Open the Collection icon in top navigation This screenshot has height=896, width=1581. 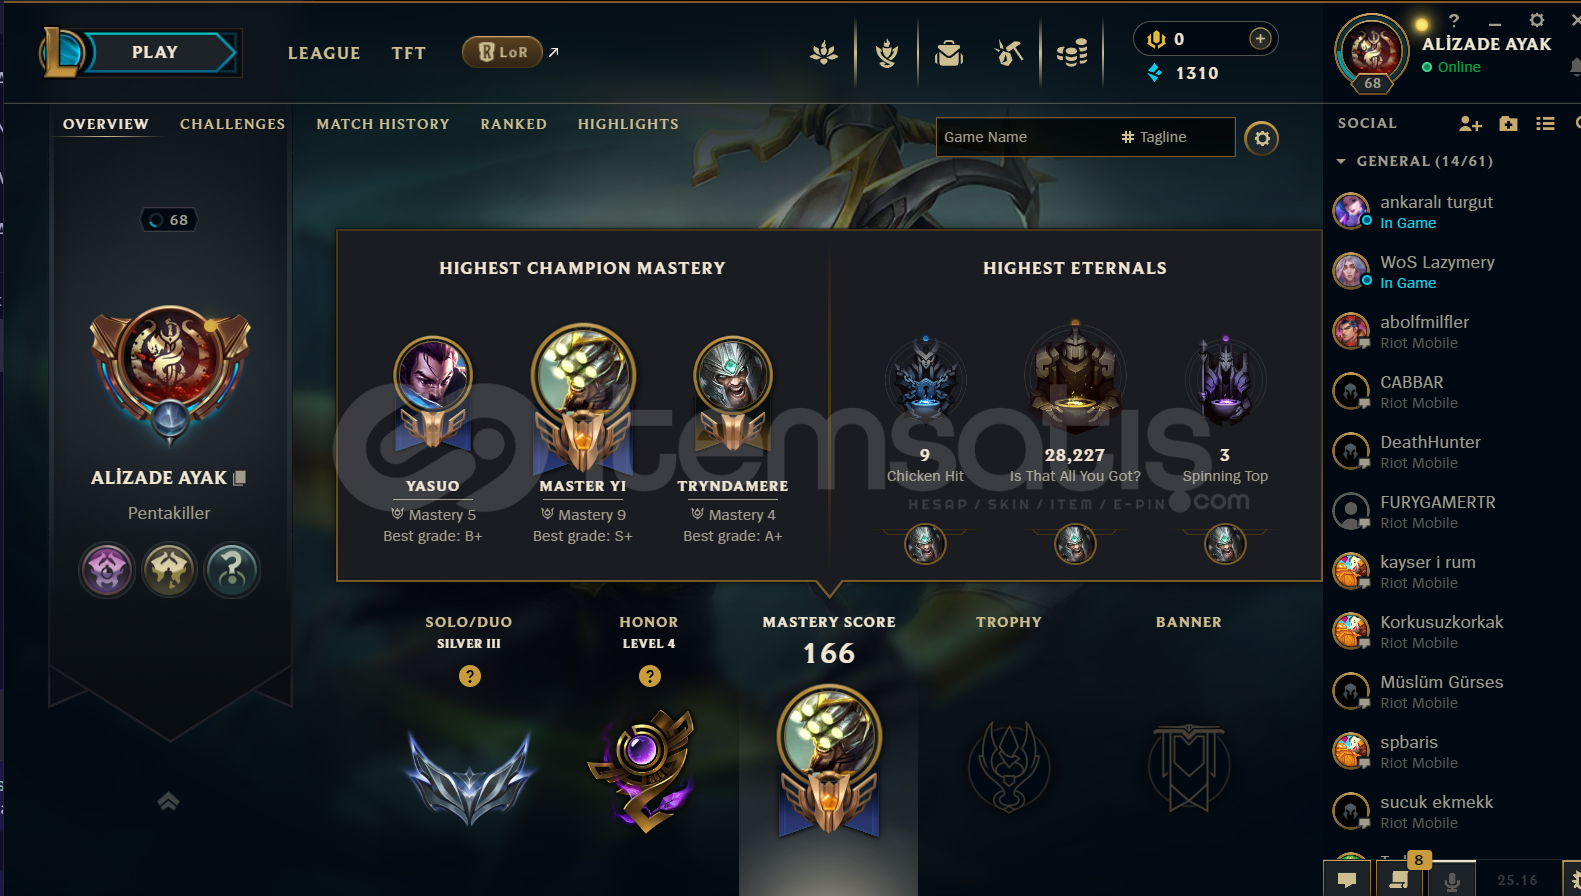coord(949,53)
